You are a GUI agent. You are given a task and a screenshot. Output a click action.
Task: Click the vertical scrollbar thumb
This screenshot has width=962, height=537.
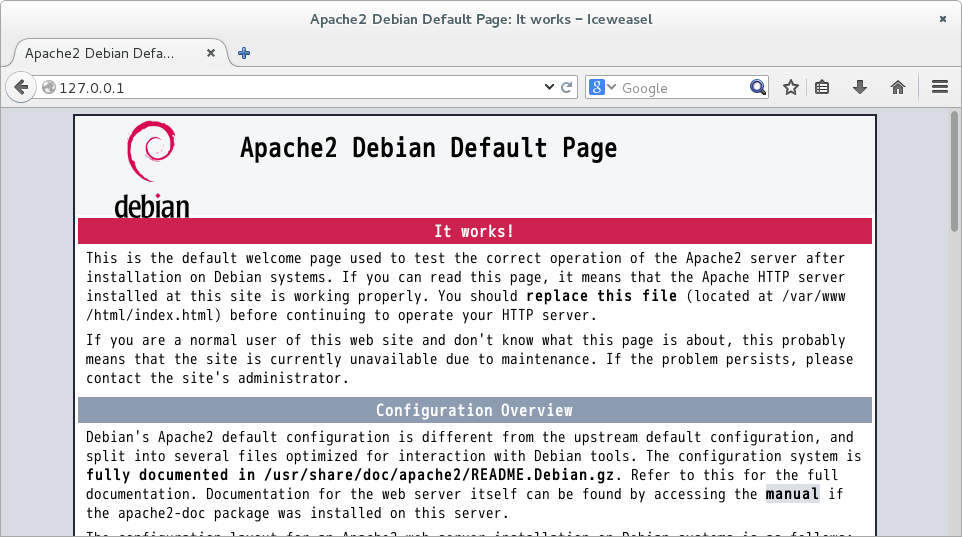[955, 171]
